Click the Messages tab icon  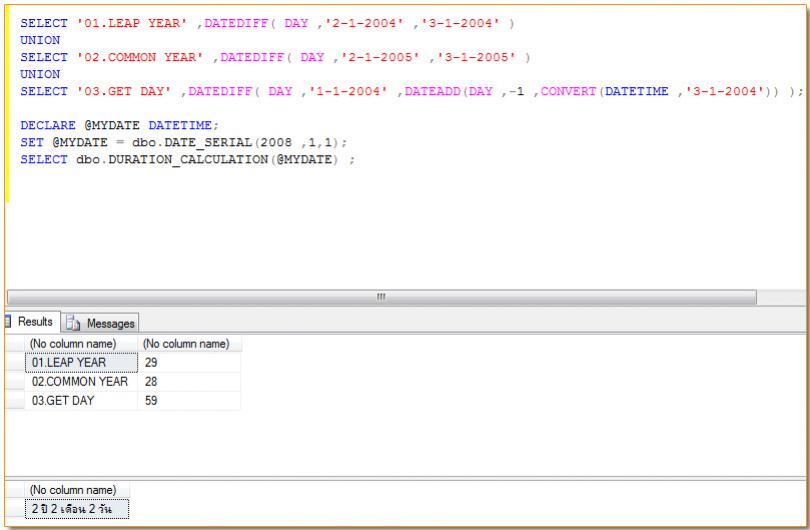pyautogui.click(x=73, y=323)
